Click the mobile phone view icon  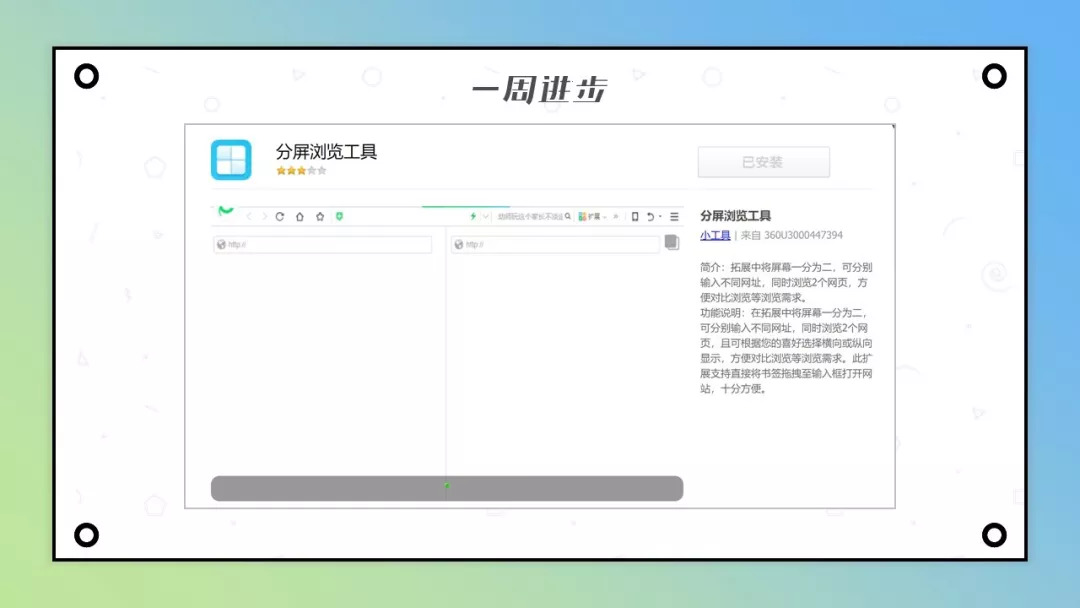pos(635,218)
